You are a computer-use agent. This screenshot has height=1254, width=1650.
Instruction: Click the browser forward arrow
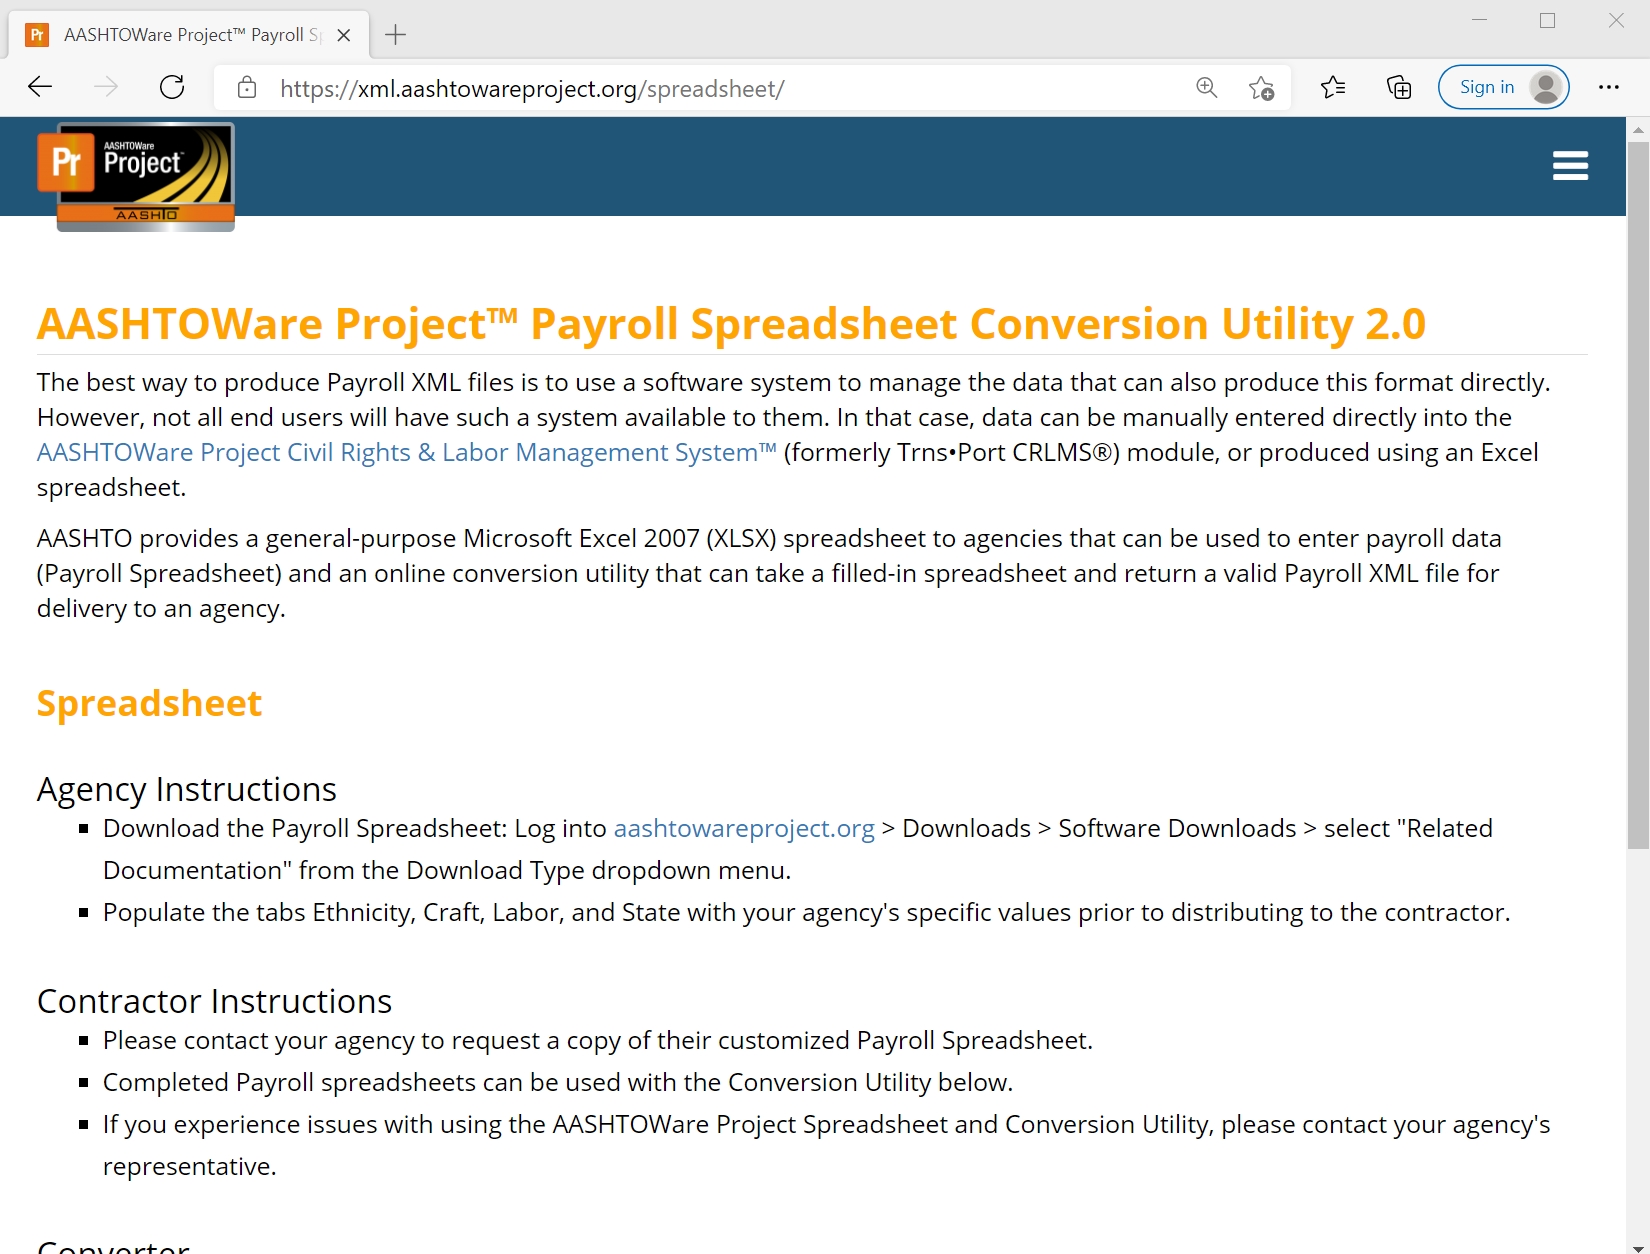coord(106,87)
